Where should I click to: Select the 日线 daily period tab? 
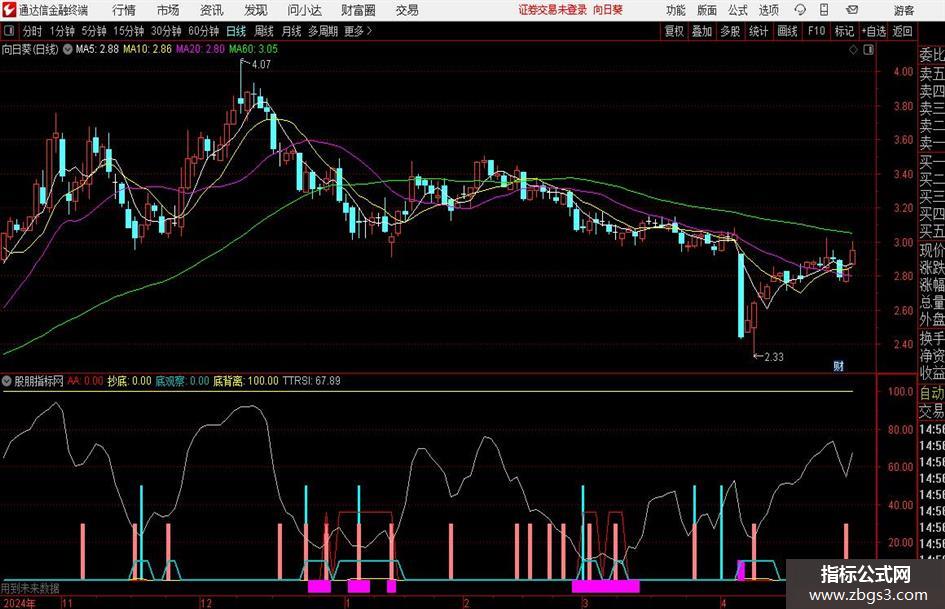click(236, 31)
